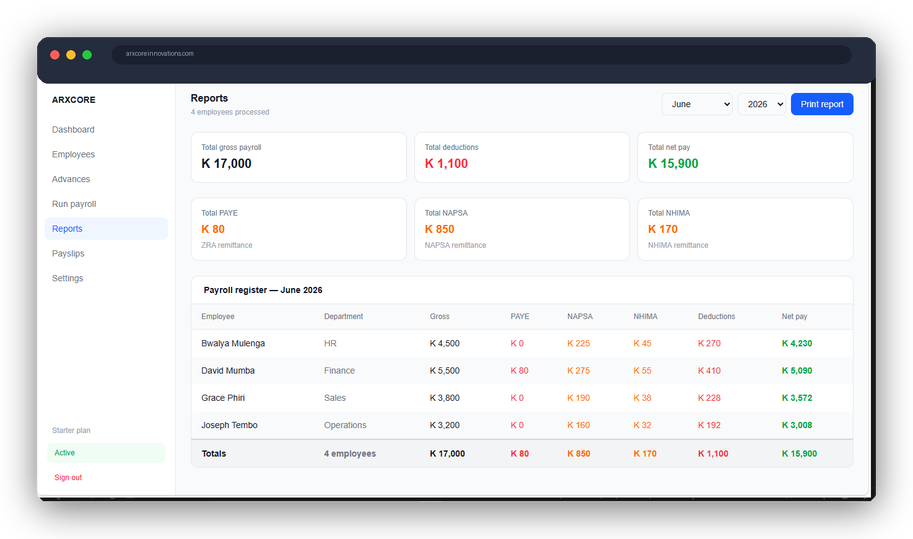The image size is (913, 539).
Task: Select the Grace Phiri employee name
Action: pyautogui.click(x=223, y=398)
